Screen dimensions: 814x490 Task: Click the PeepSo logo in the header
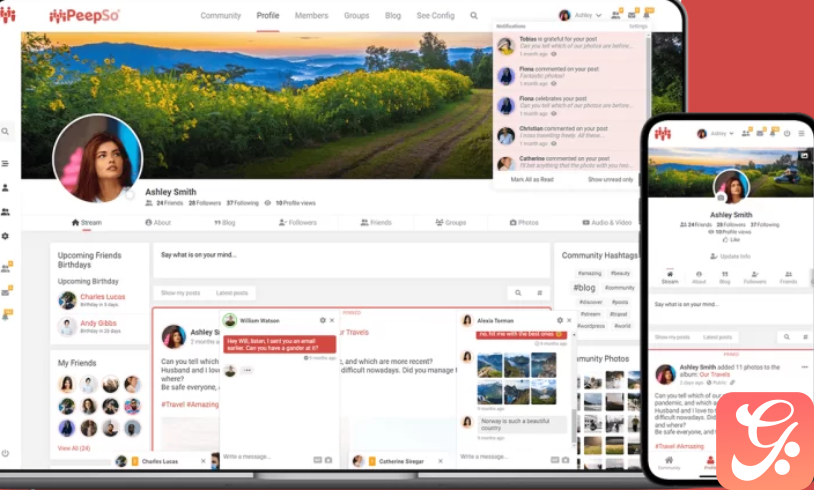[x=85, y=16]
